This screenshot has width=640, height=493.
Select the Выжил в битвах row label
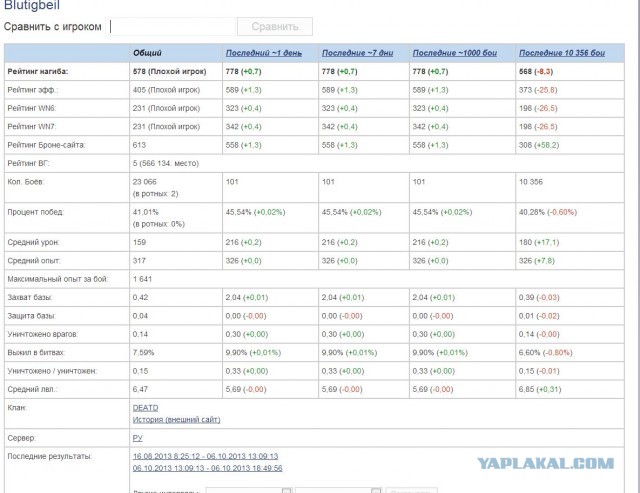pyautogui.click(x=36, y=353)
